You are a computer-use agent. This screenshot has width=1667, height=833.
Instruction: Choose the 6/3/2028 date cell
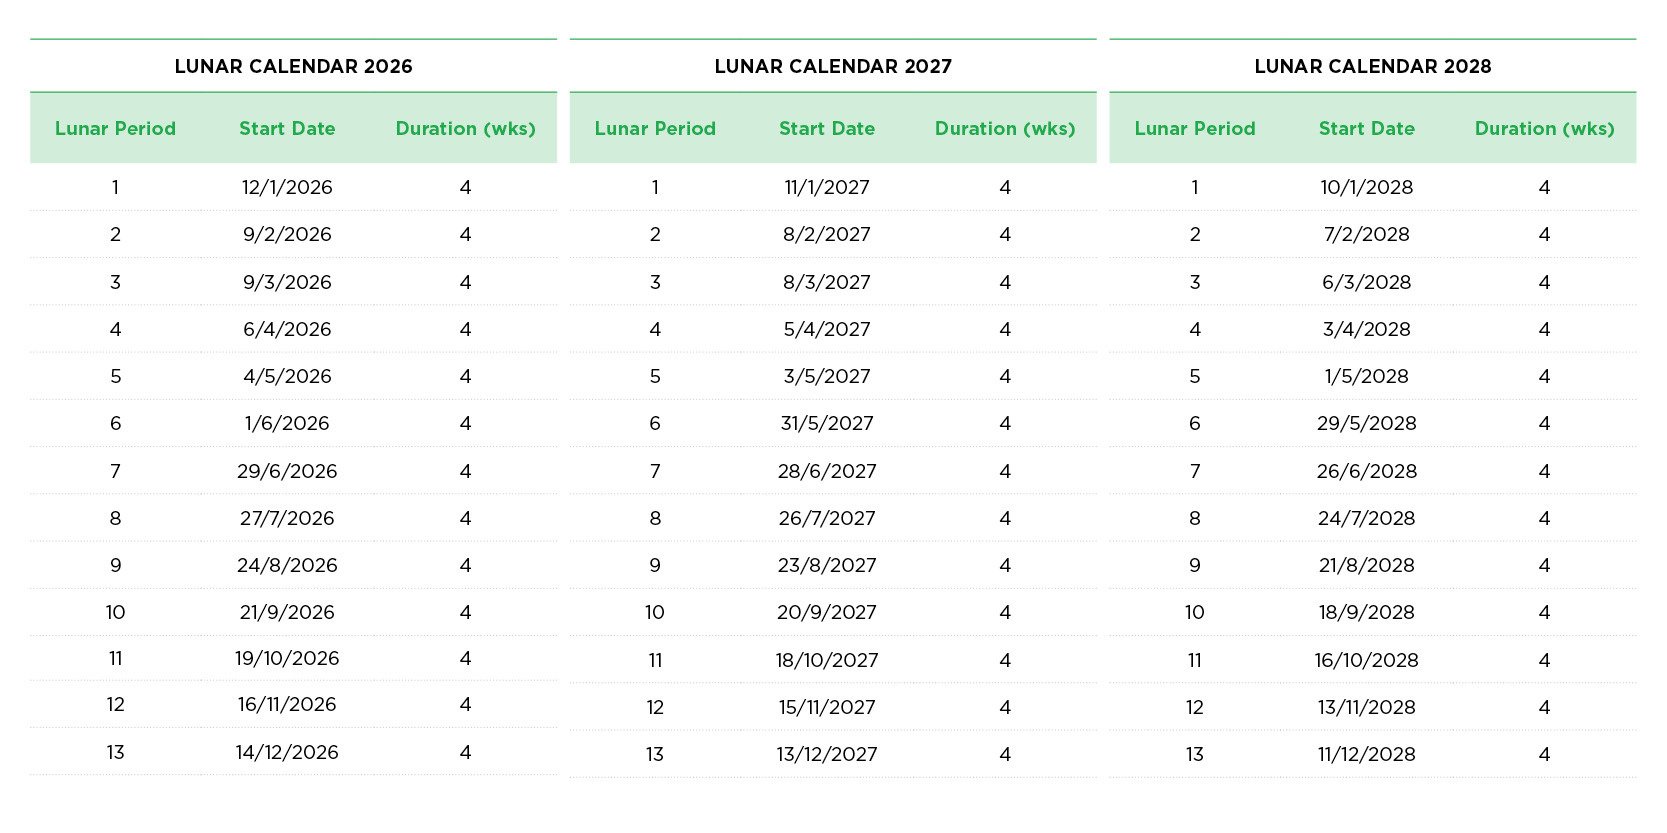point(1367,282)
